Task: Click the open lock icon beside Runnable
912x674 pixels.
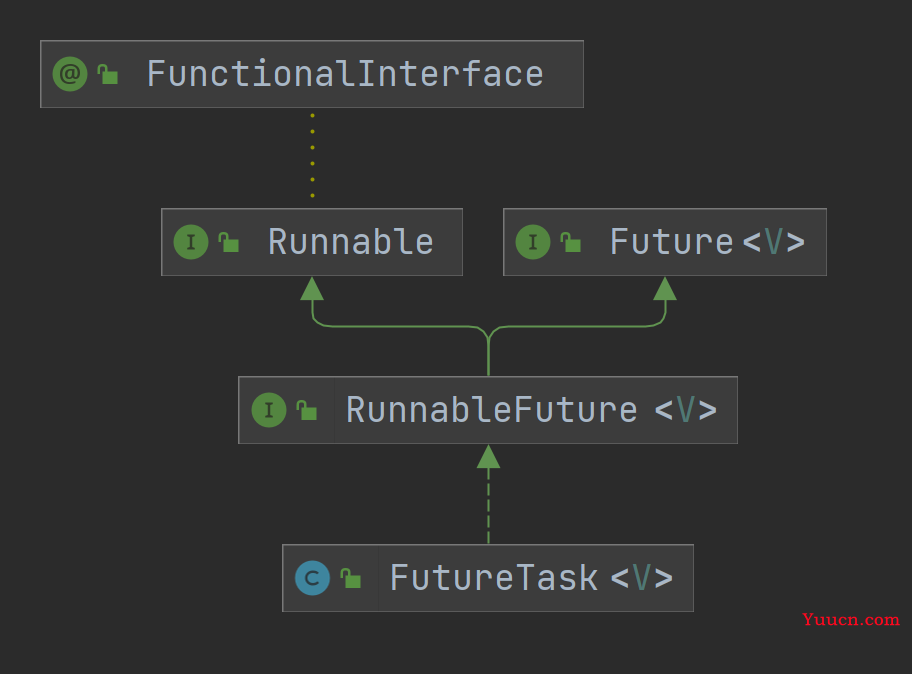Action: click(x=229, y=242)
